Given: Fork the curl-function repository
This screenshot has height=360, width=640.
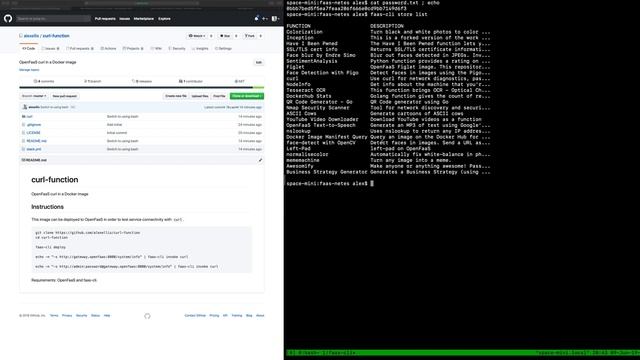Looking at the screenshot, I should (250, 36).
